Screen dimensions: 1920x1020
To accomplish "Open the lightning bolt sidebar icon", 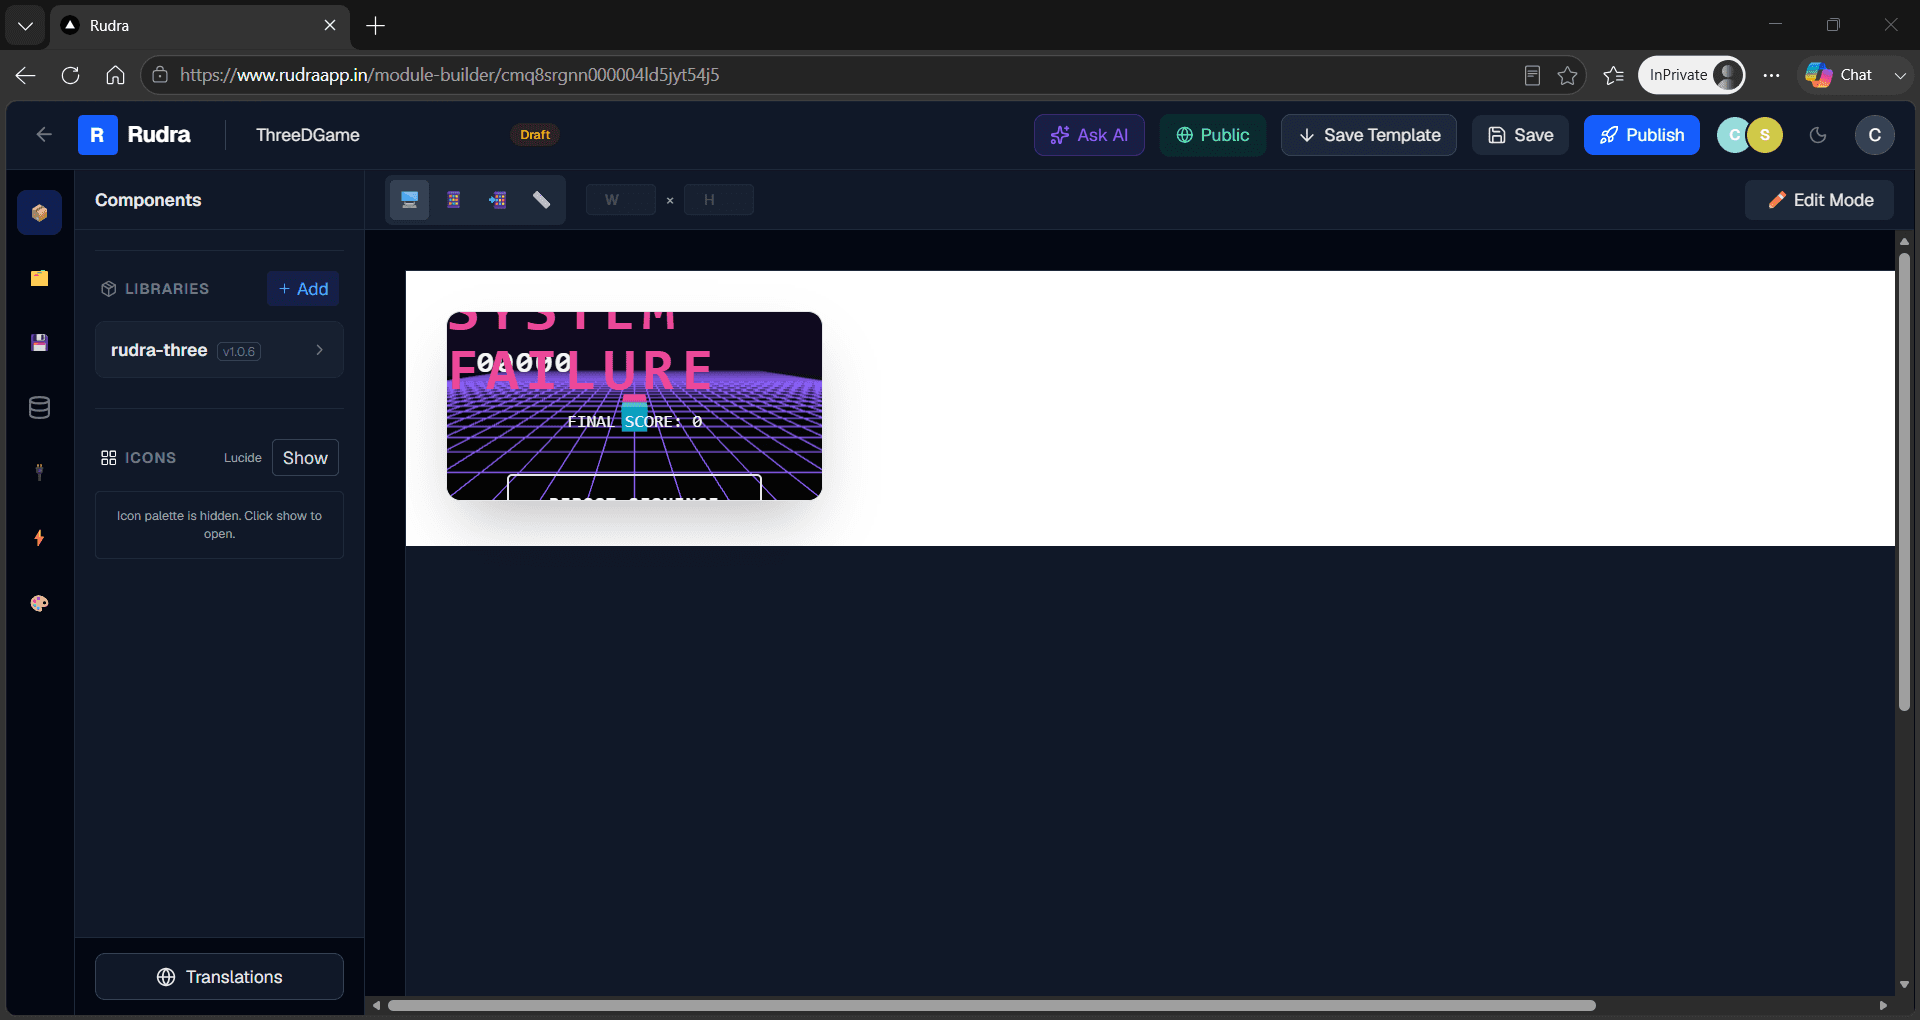I will 39,538.
